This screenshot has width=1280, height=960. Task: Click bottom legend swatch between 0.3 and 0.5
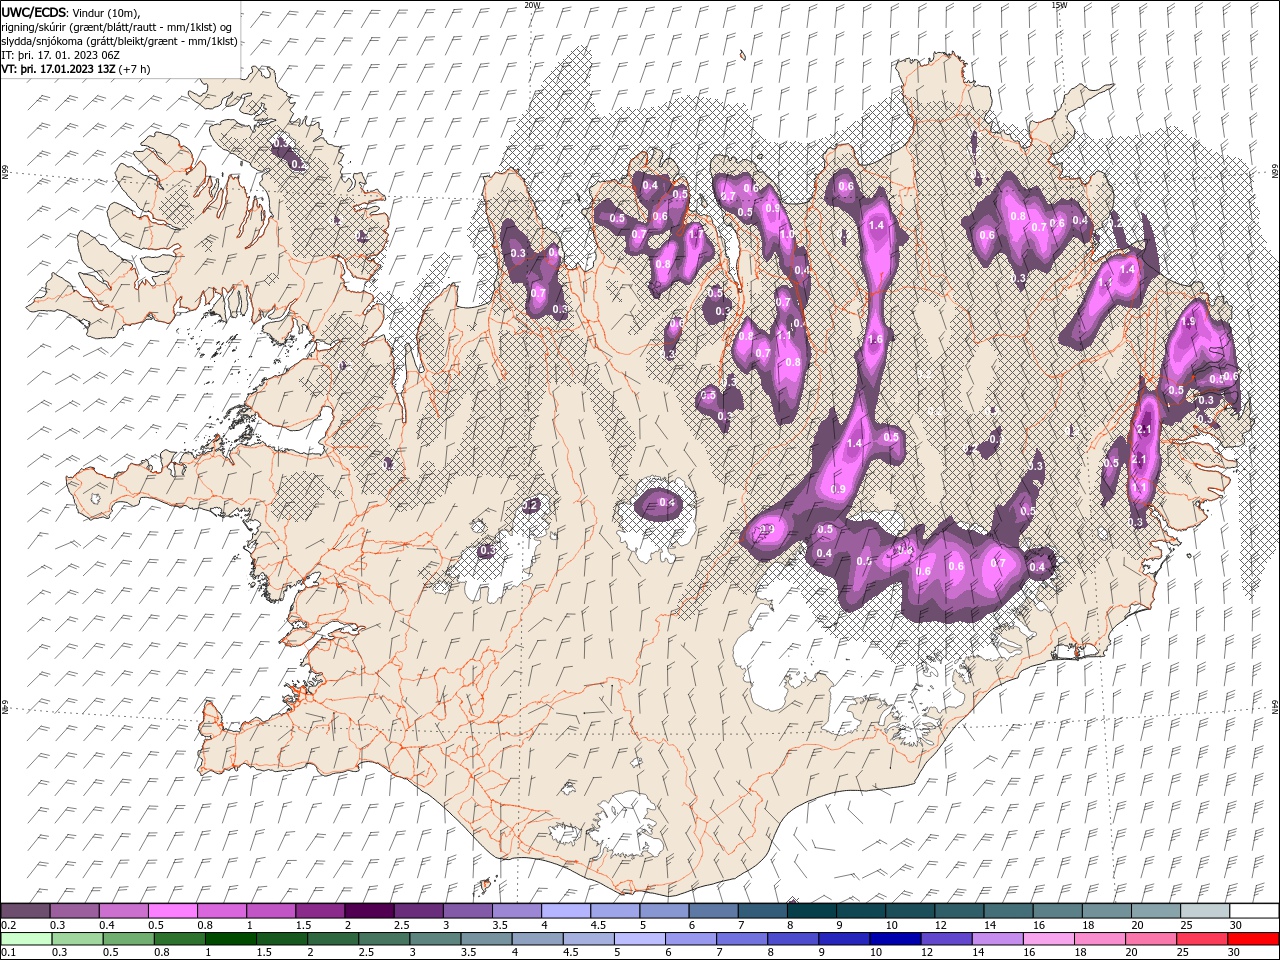(77, 939)
